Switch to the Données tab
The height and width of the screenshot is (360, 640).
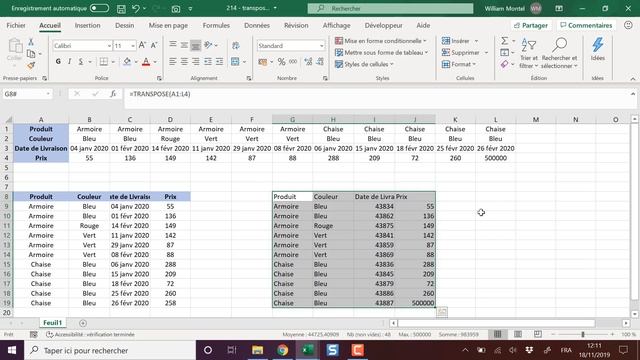coord(257,25)
